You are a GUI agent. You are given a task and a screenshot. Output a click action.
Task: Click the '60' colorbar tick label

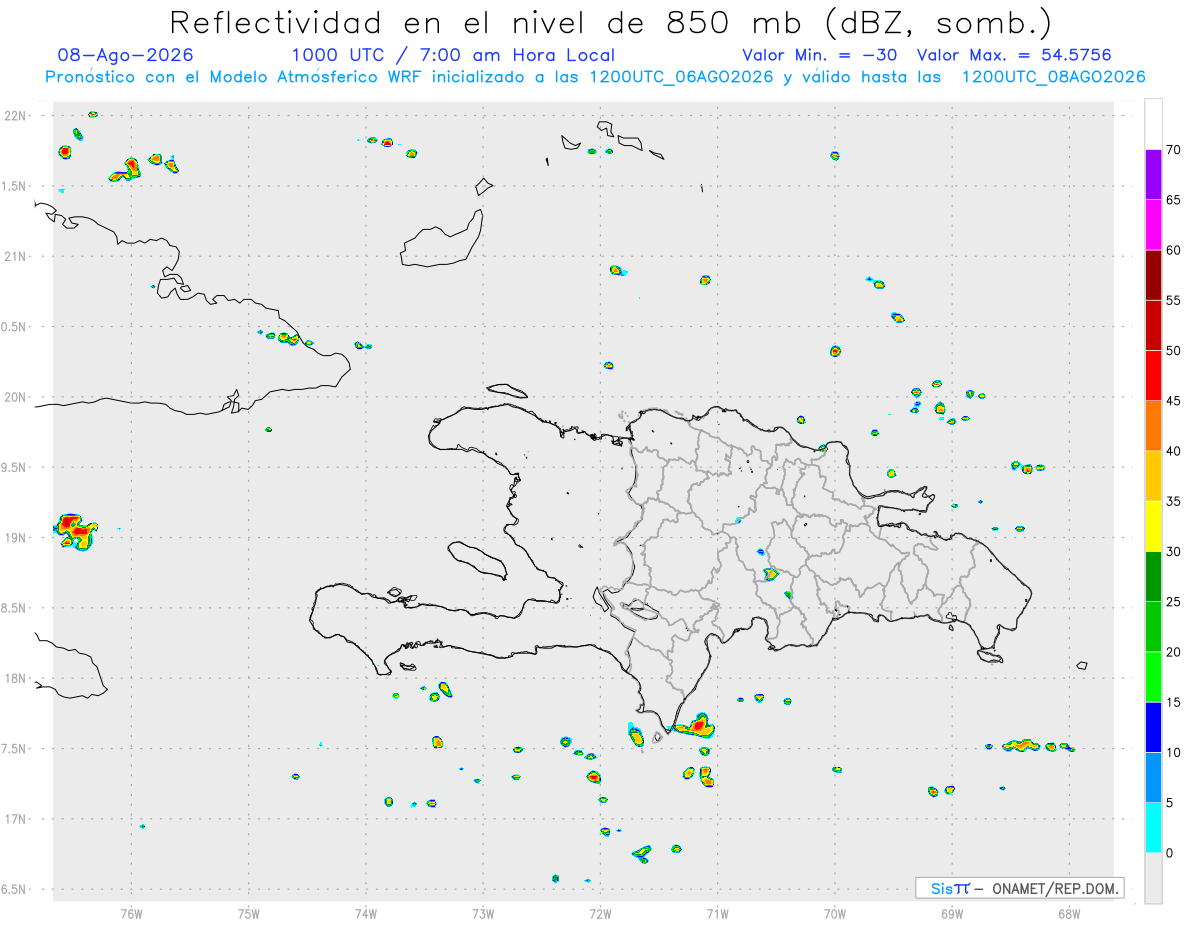point(1173,250)
